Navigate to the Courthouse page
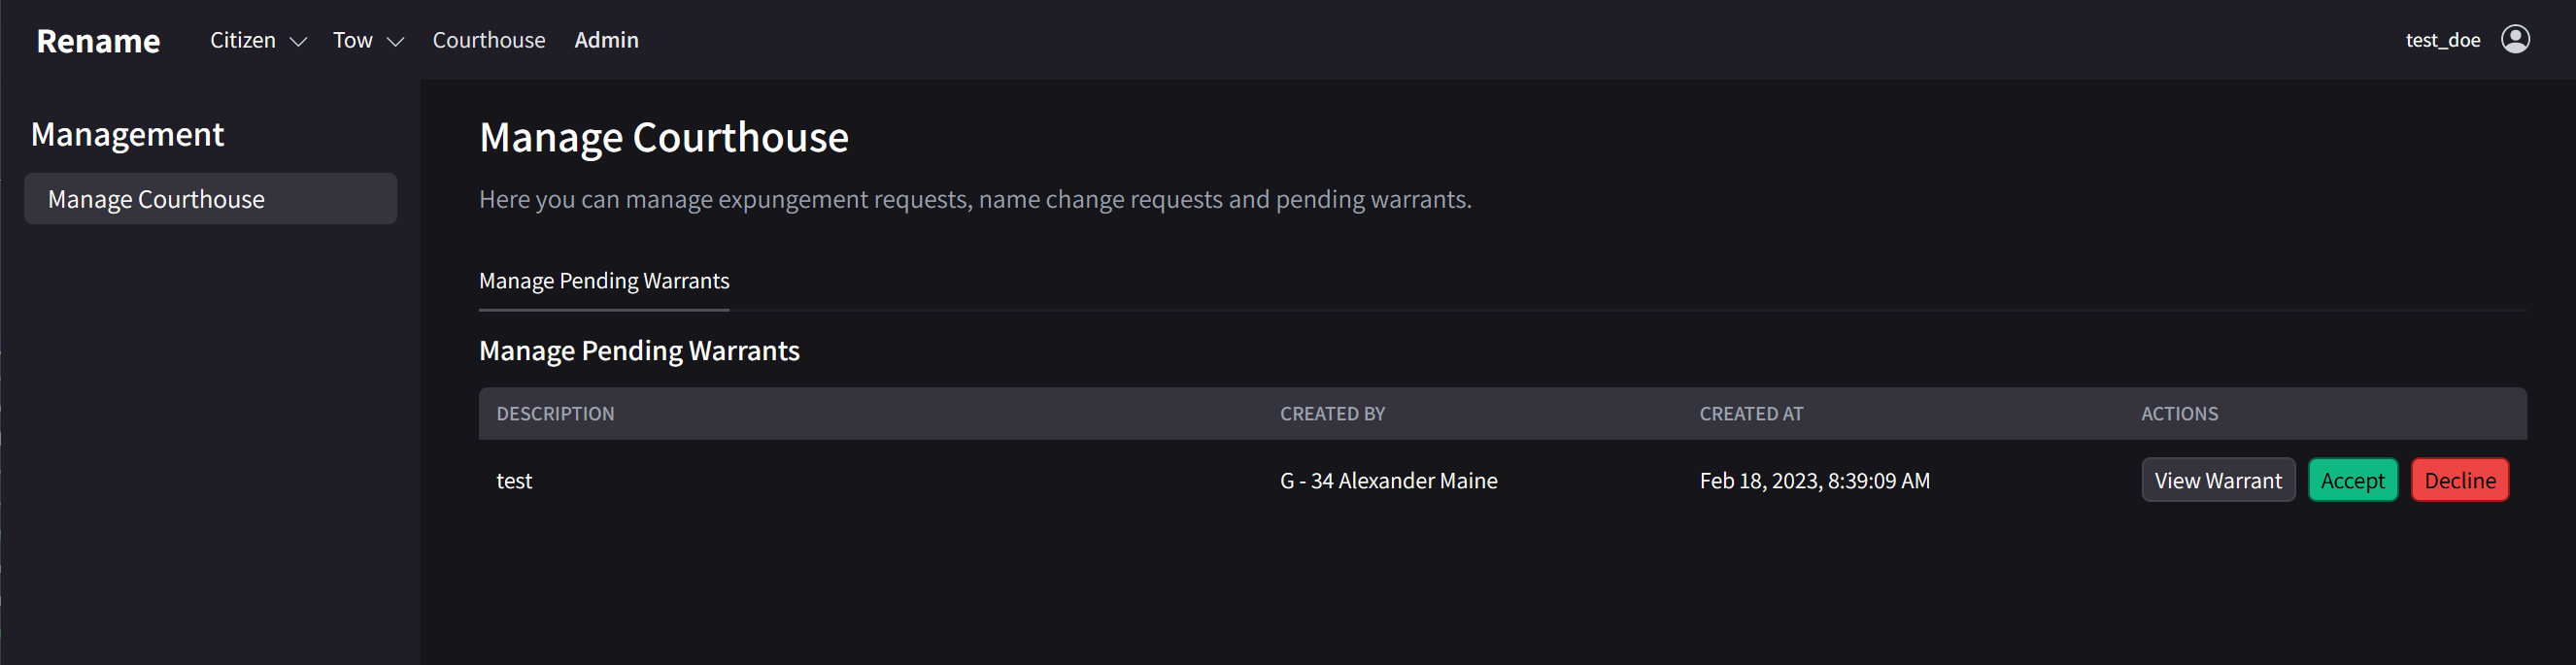Image resolution: width=2576 pixels, height=665 pixels. click(488, 40)
